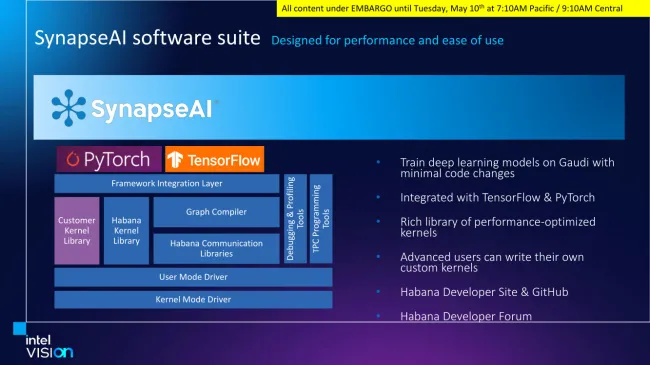Click the SynapseAI snowflake logo icon
The height and width of the screenshot is (365, 650).
pyautogui.click(x=68, y=108)
